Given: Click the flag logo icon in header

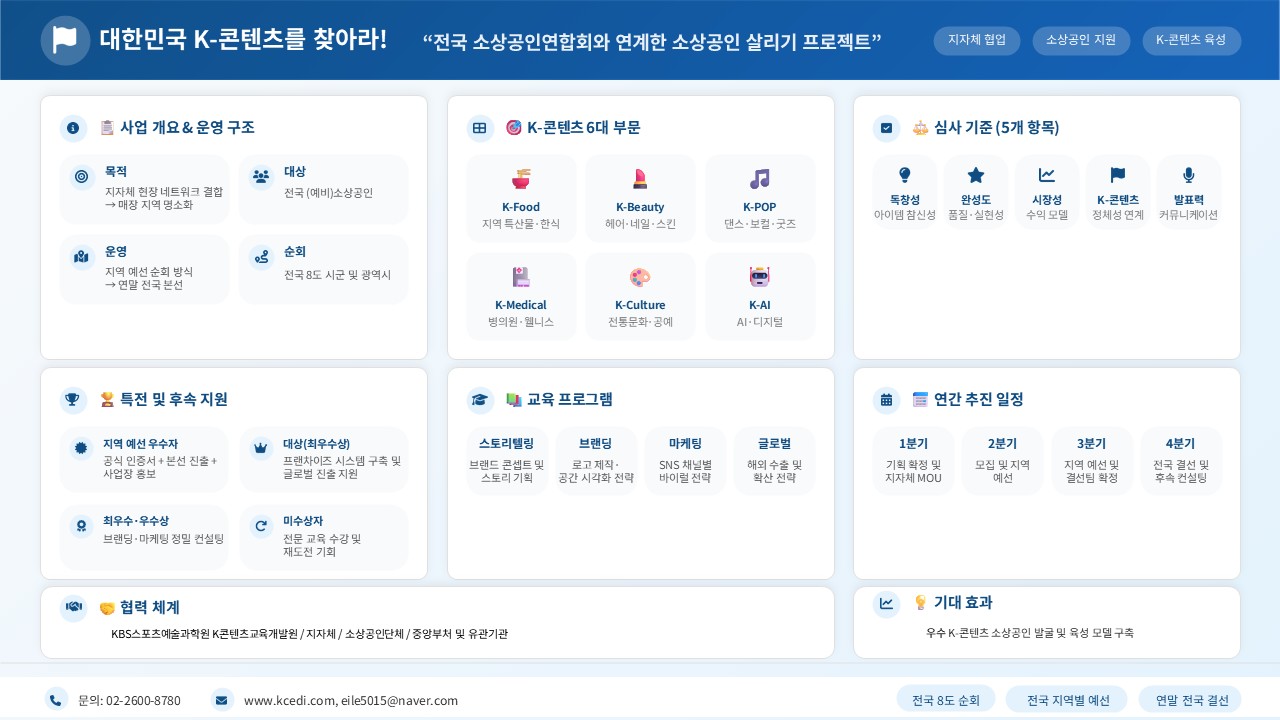Looking at the screenshot, I should coord(65,40).
